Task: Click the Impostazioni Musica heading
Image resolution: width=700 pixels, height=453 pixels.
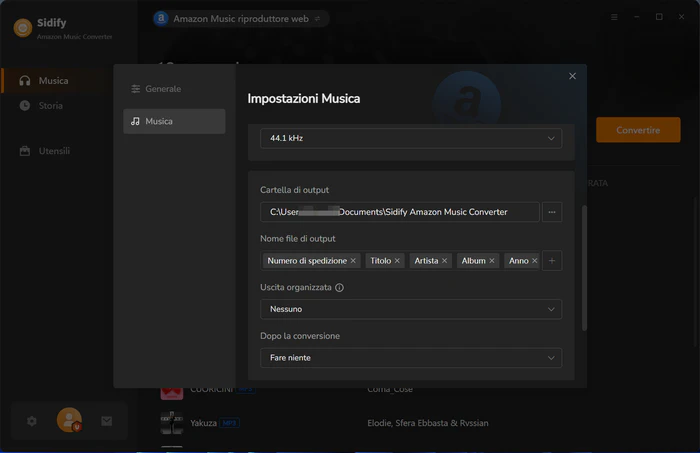Action: point(304,99)
